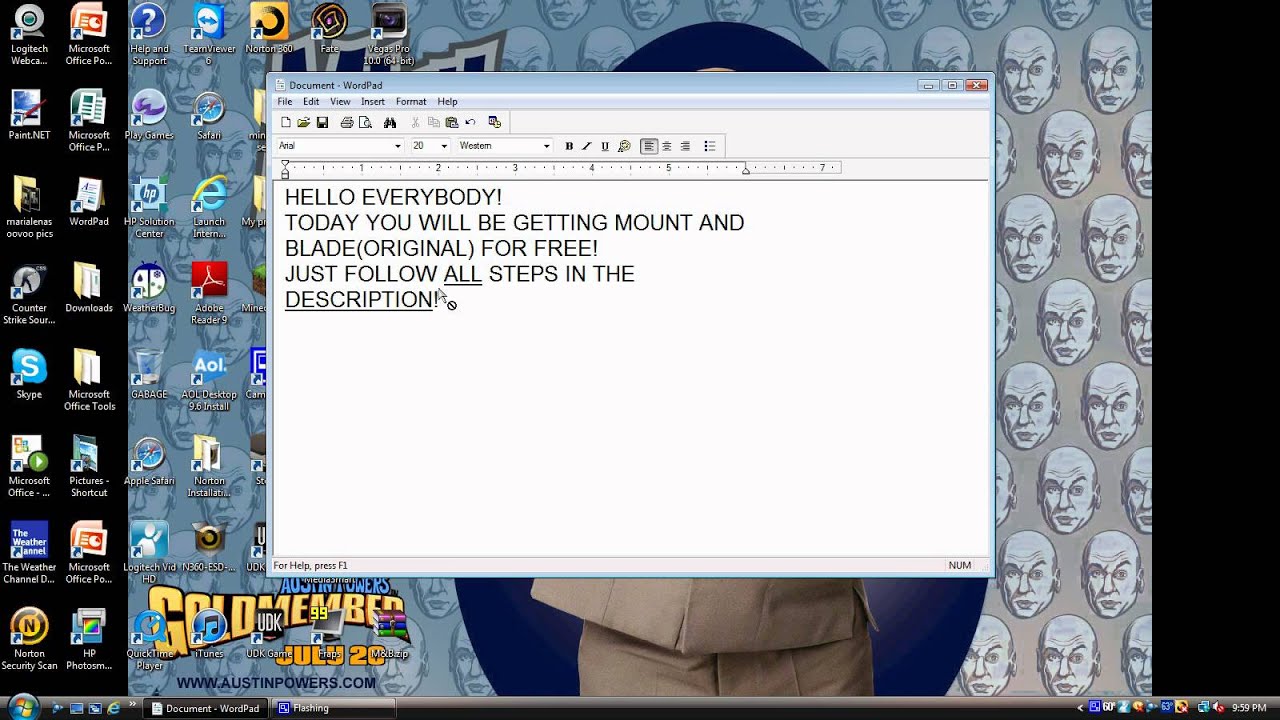The width and height of the screenshot is (1280, 720).
Task: Click the word DESCRIPTION in the document
Action: [359, 300]
